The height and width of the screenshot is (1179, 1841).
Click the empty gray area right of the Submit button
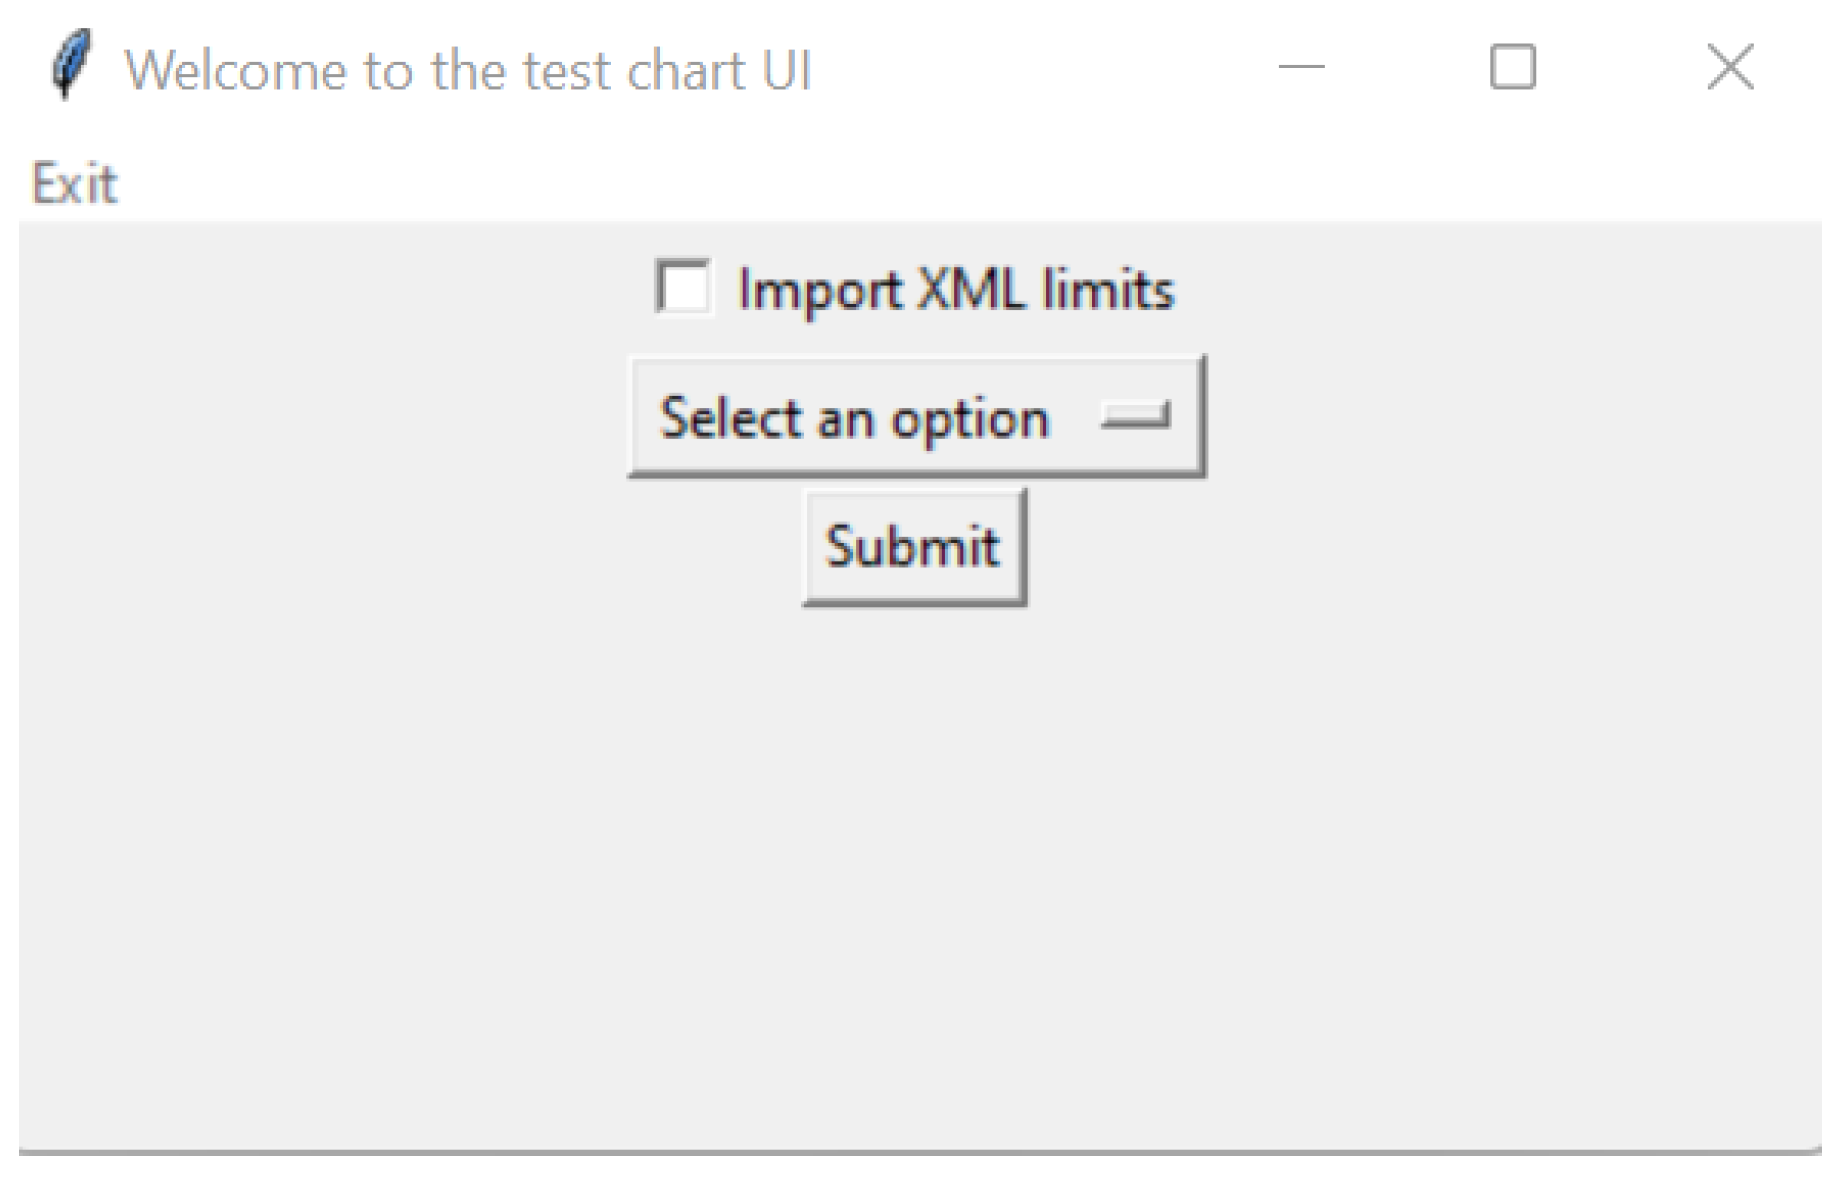[1400, 546]
